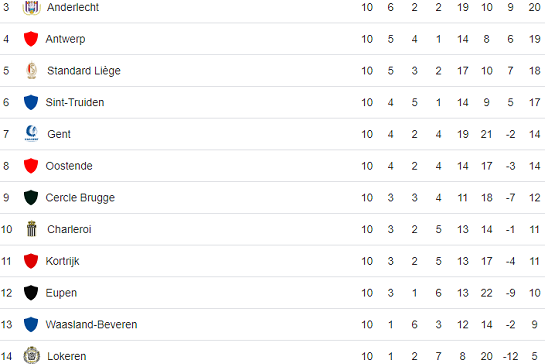Select the Waasland-Beveren team name

click(91, 325)
